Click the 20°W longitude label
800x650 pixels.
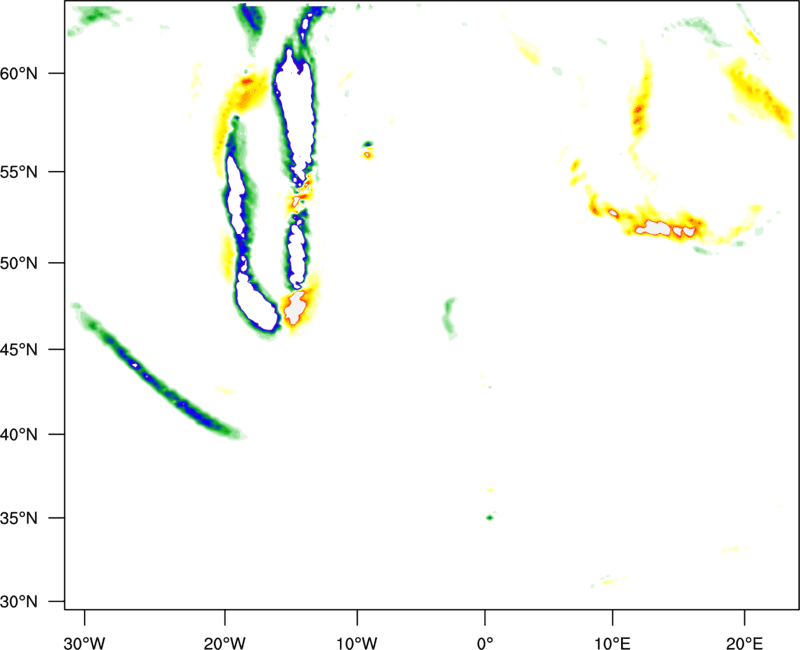click(x=225, y=643)
